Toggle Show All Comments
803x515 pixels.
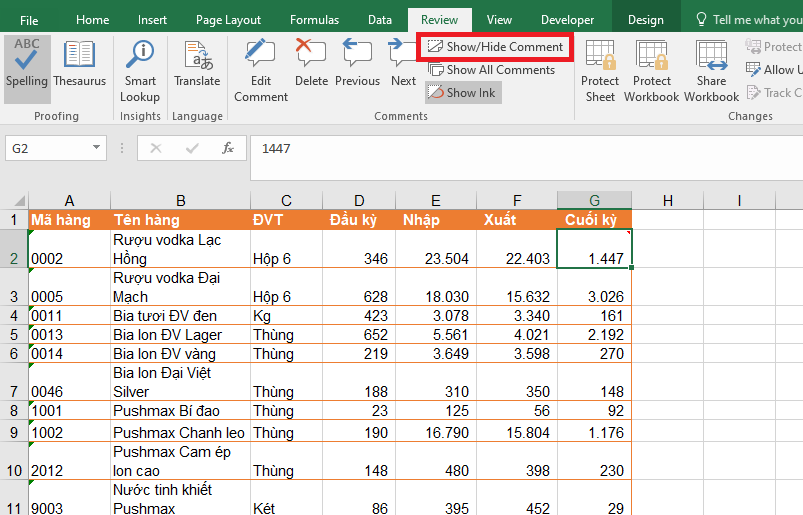click(491, 70)
